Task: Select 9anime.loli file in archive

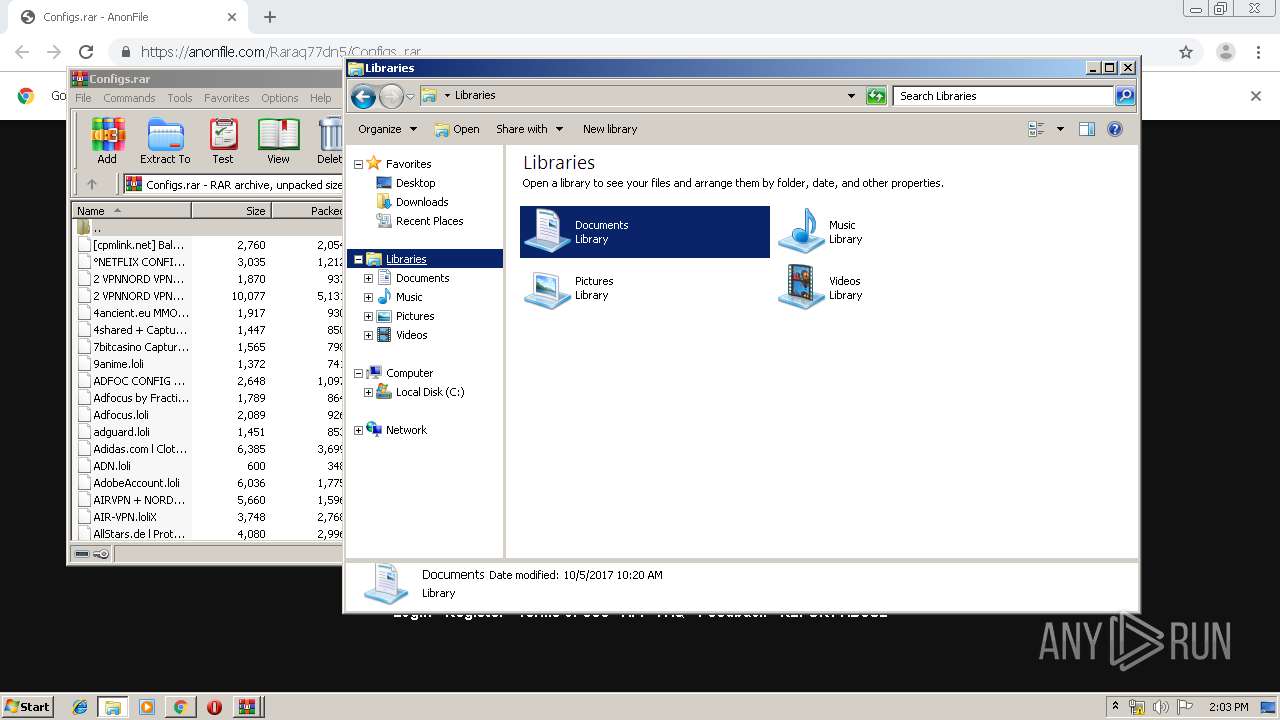Action: click(118, 364)
